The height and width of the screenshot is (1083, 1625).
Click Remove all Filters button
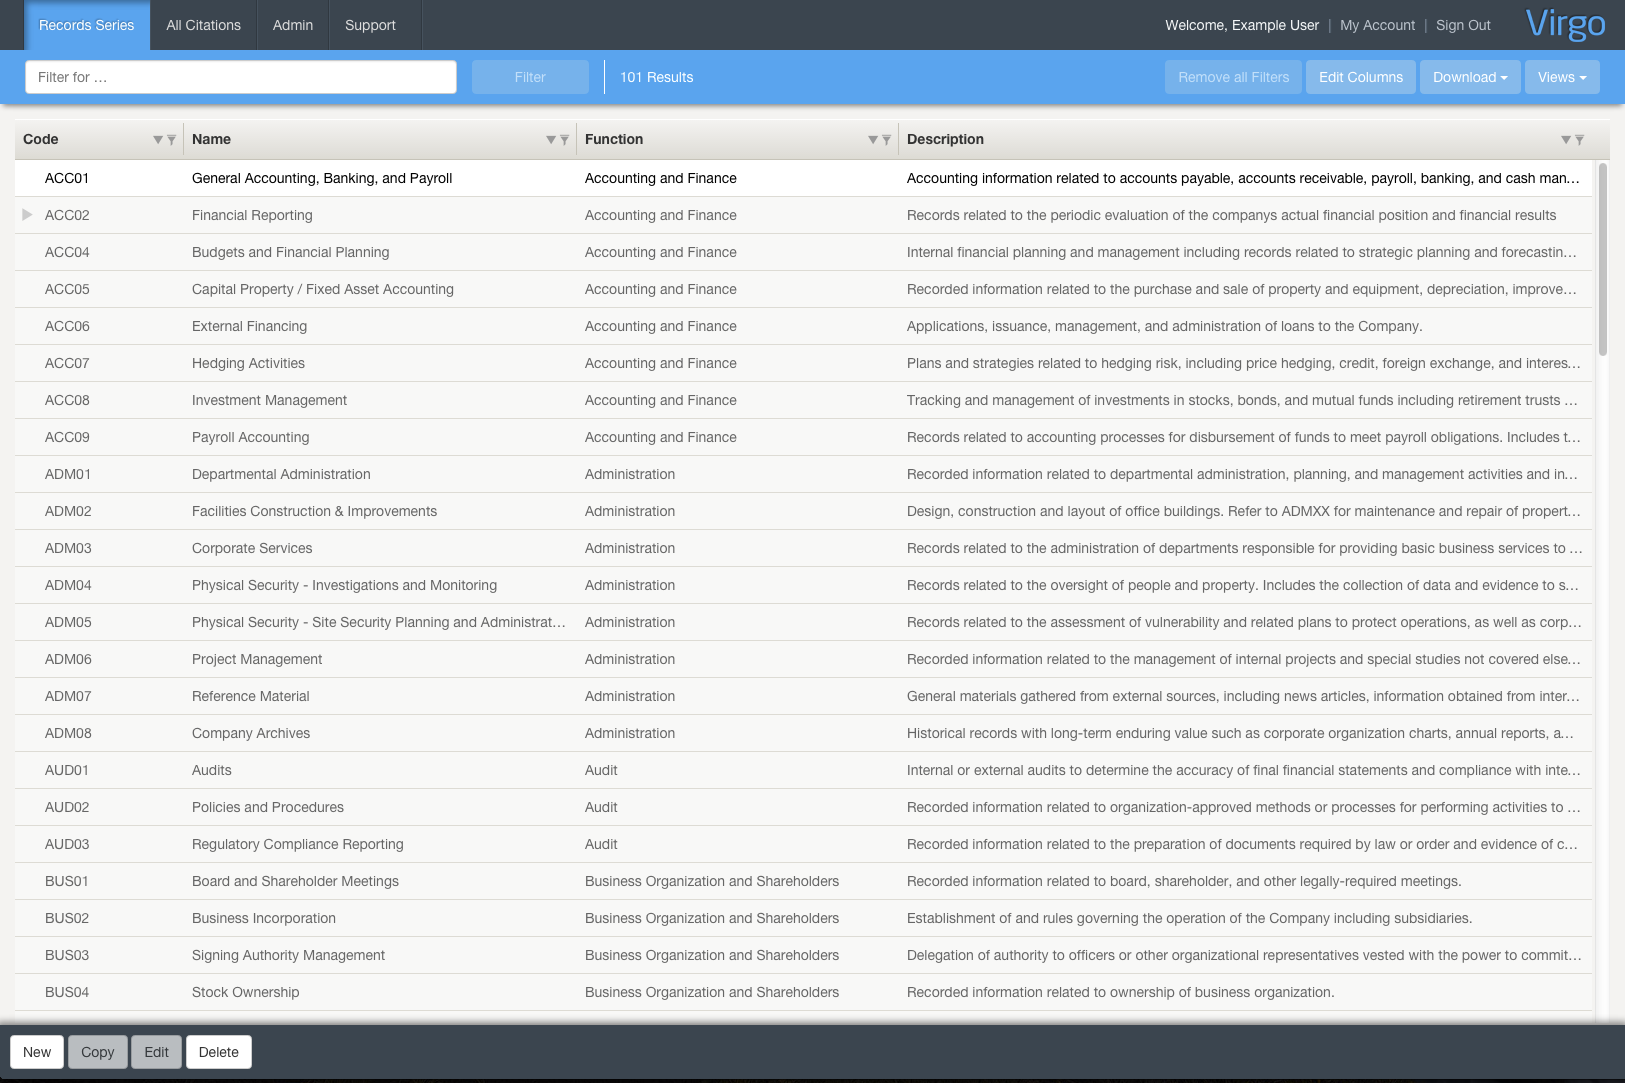click(1234, 77)
